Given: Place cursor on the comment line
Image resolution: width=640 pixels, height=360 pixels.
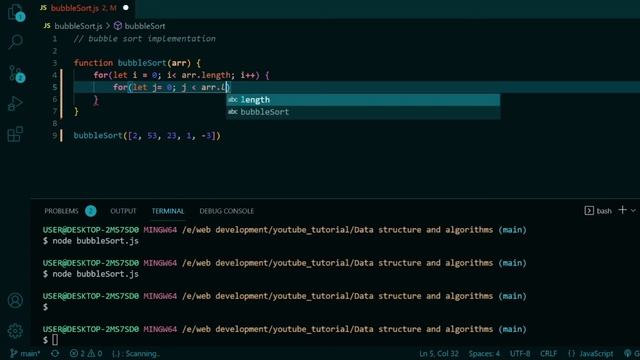Looking at the screenshot, I should click(x=144, y=39).
